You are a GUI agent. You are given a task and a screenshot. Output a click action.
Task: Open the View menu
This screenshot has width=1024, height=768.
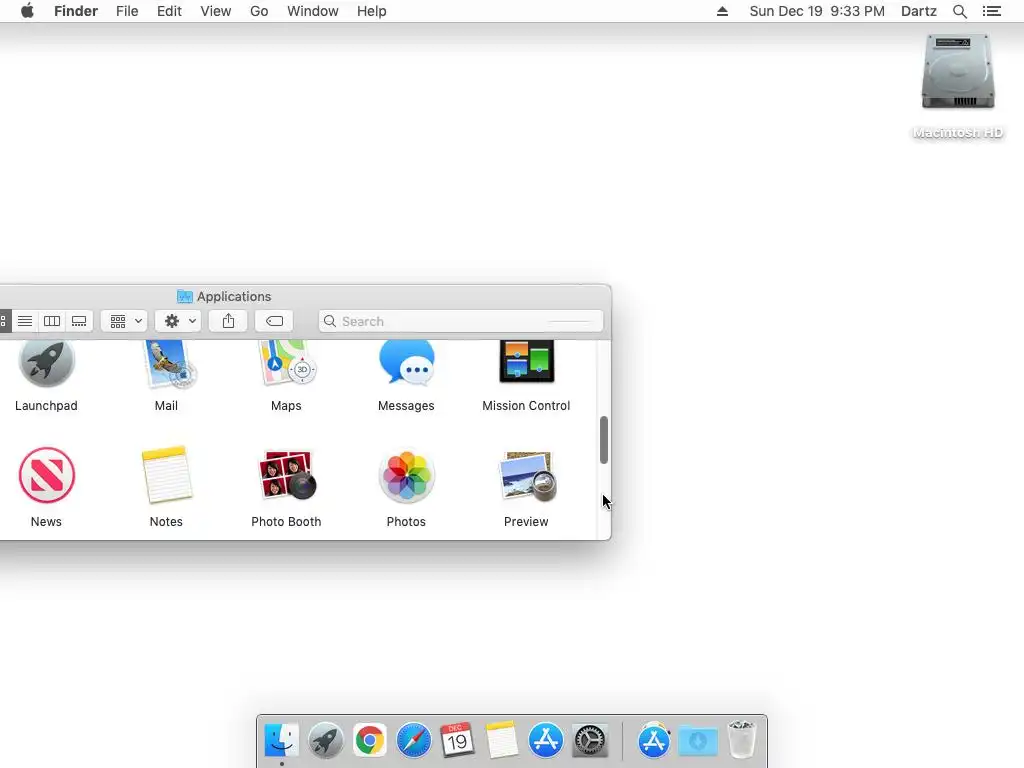click(x=216, y=11)
